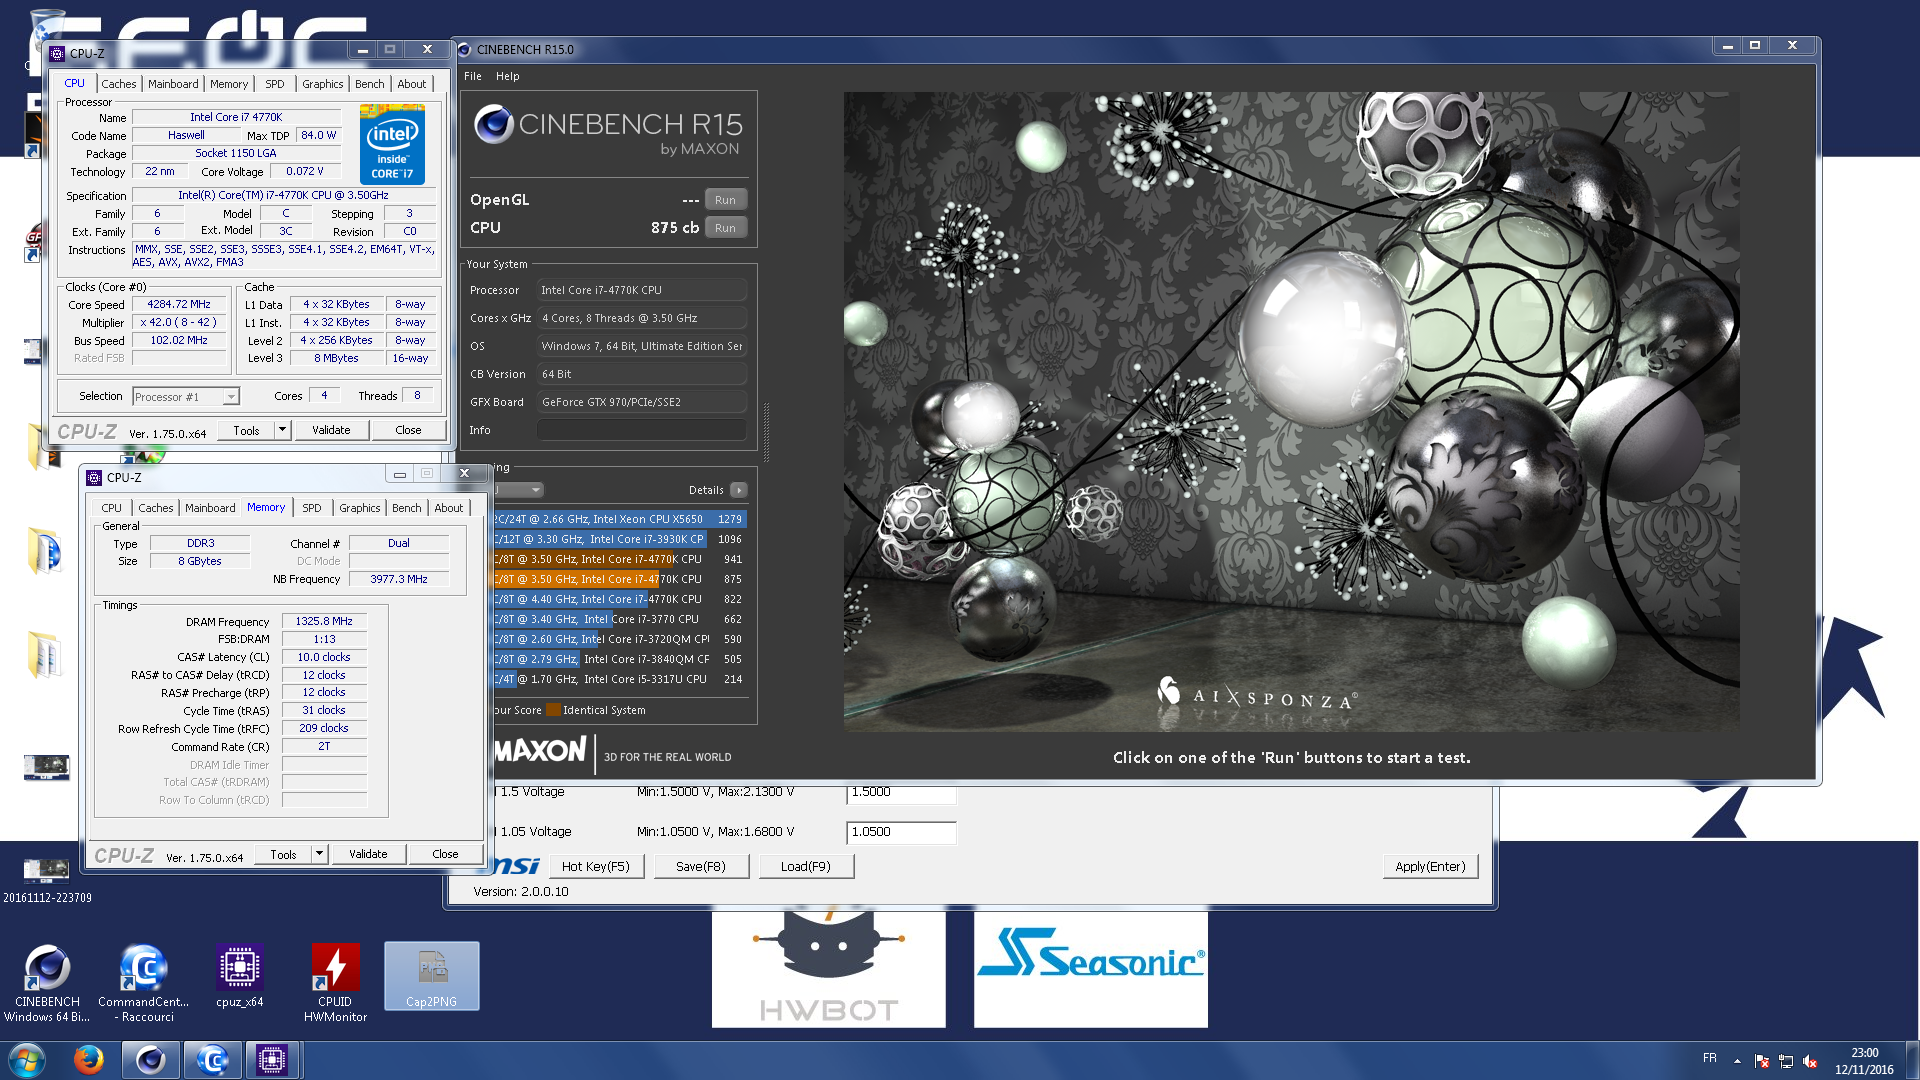The height and width of the screenshot is (1080, 1920).
Task: Click the Action Center flag tray icon
Action: click(1761, 1061)
